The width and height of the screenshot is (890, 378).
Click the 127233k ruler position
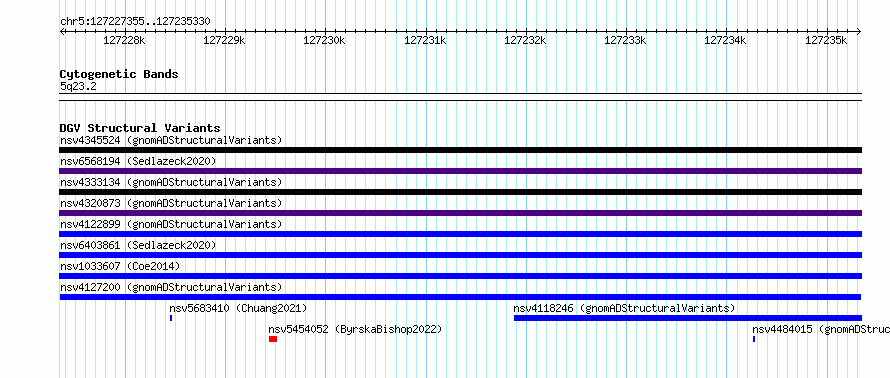(x=625, y=40)
